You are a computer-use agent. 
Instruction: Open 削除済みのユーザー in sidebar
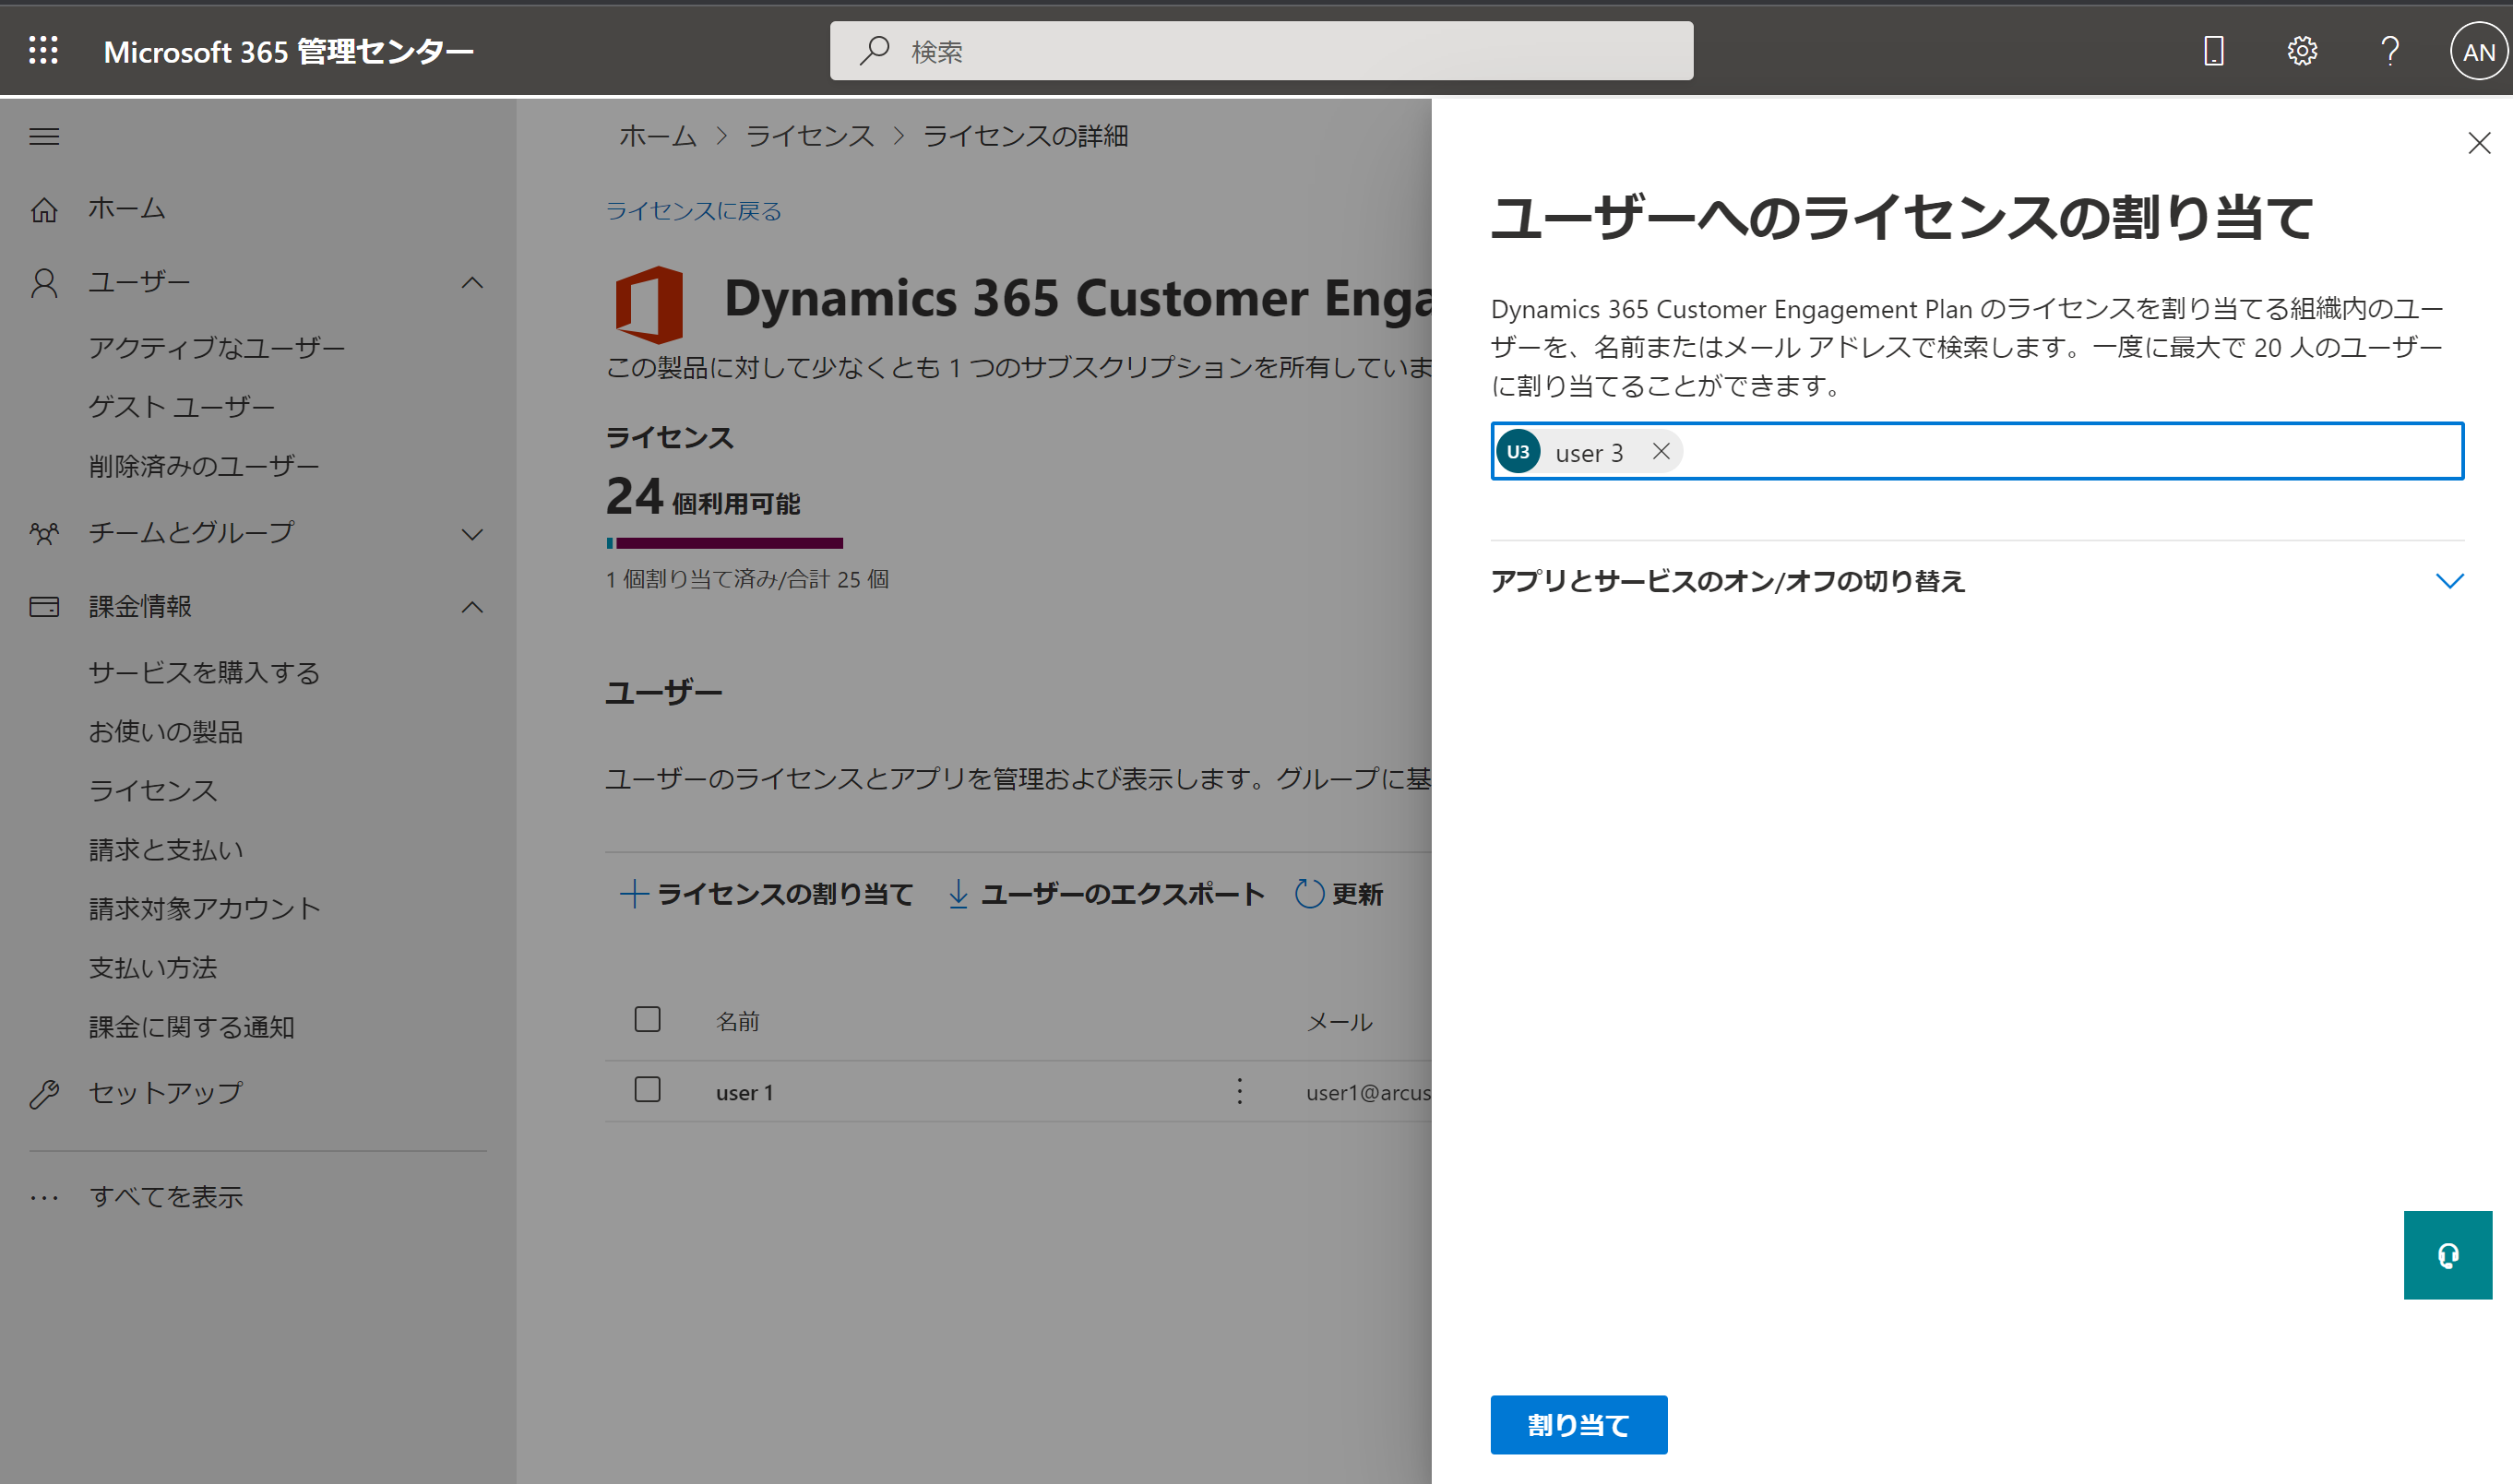[204, 466]
